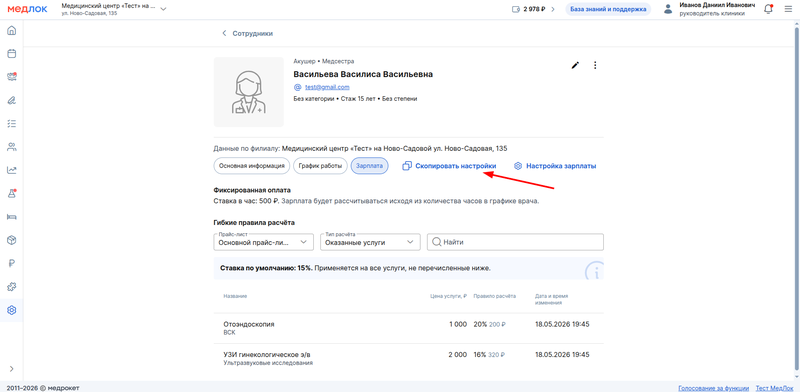
Task: Click the employee name Васильева Василиса Васильевна
Action: [363, 74]
